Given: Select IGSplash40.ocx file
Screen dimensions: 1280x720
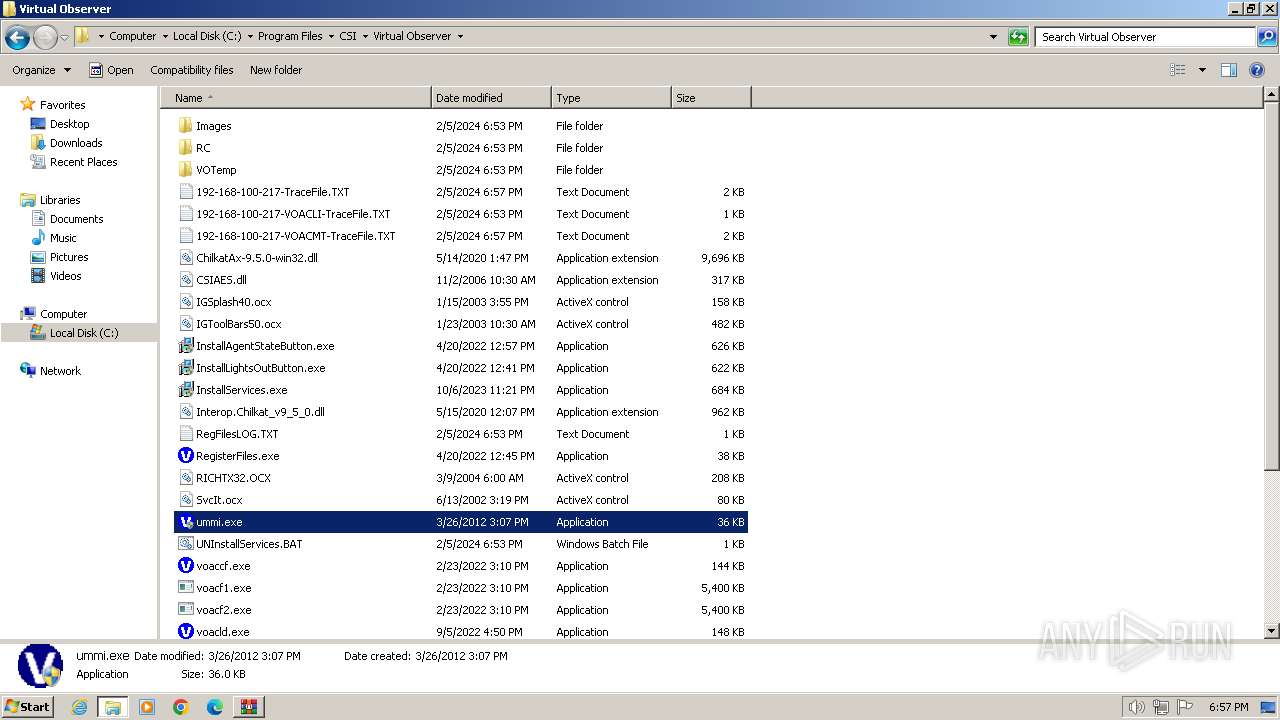Looking at the screenshot, I should (x=234, y=302).
